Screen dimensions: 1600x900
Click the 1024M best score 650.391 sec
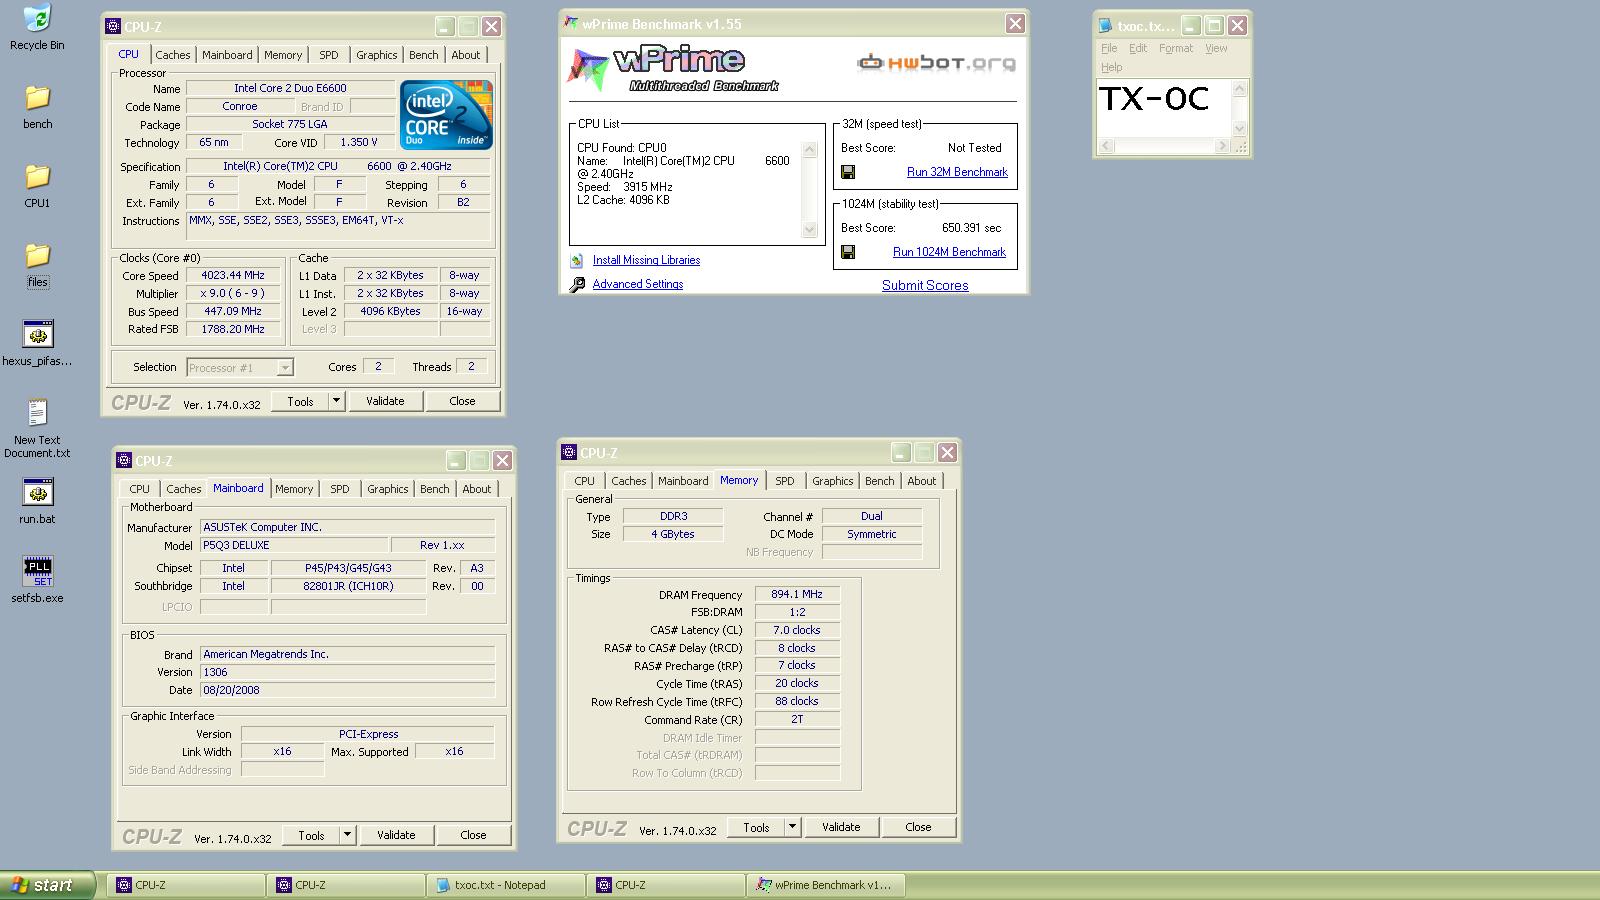coord(971,228)
